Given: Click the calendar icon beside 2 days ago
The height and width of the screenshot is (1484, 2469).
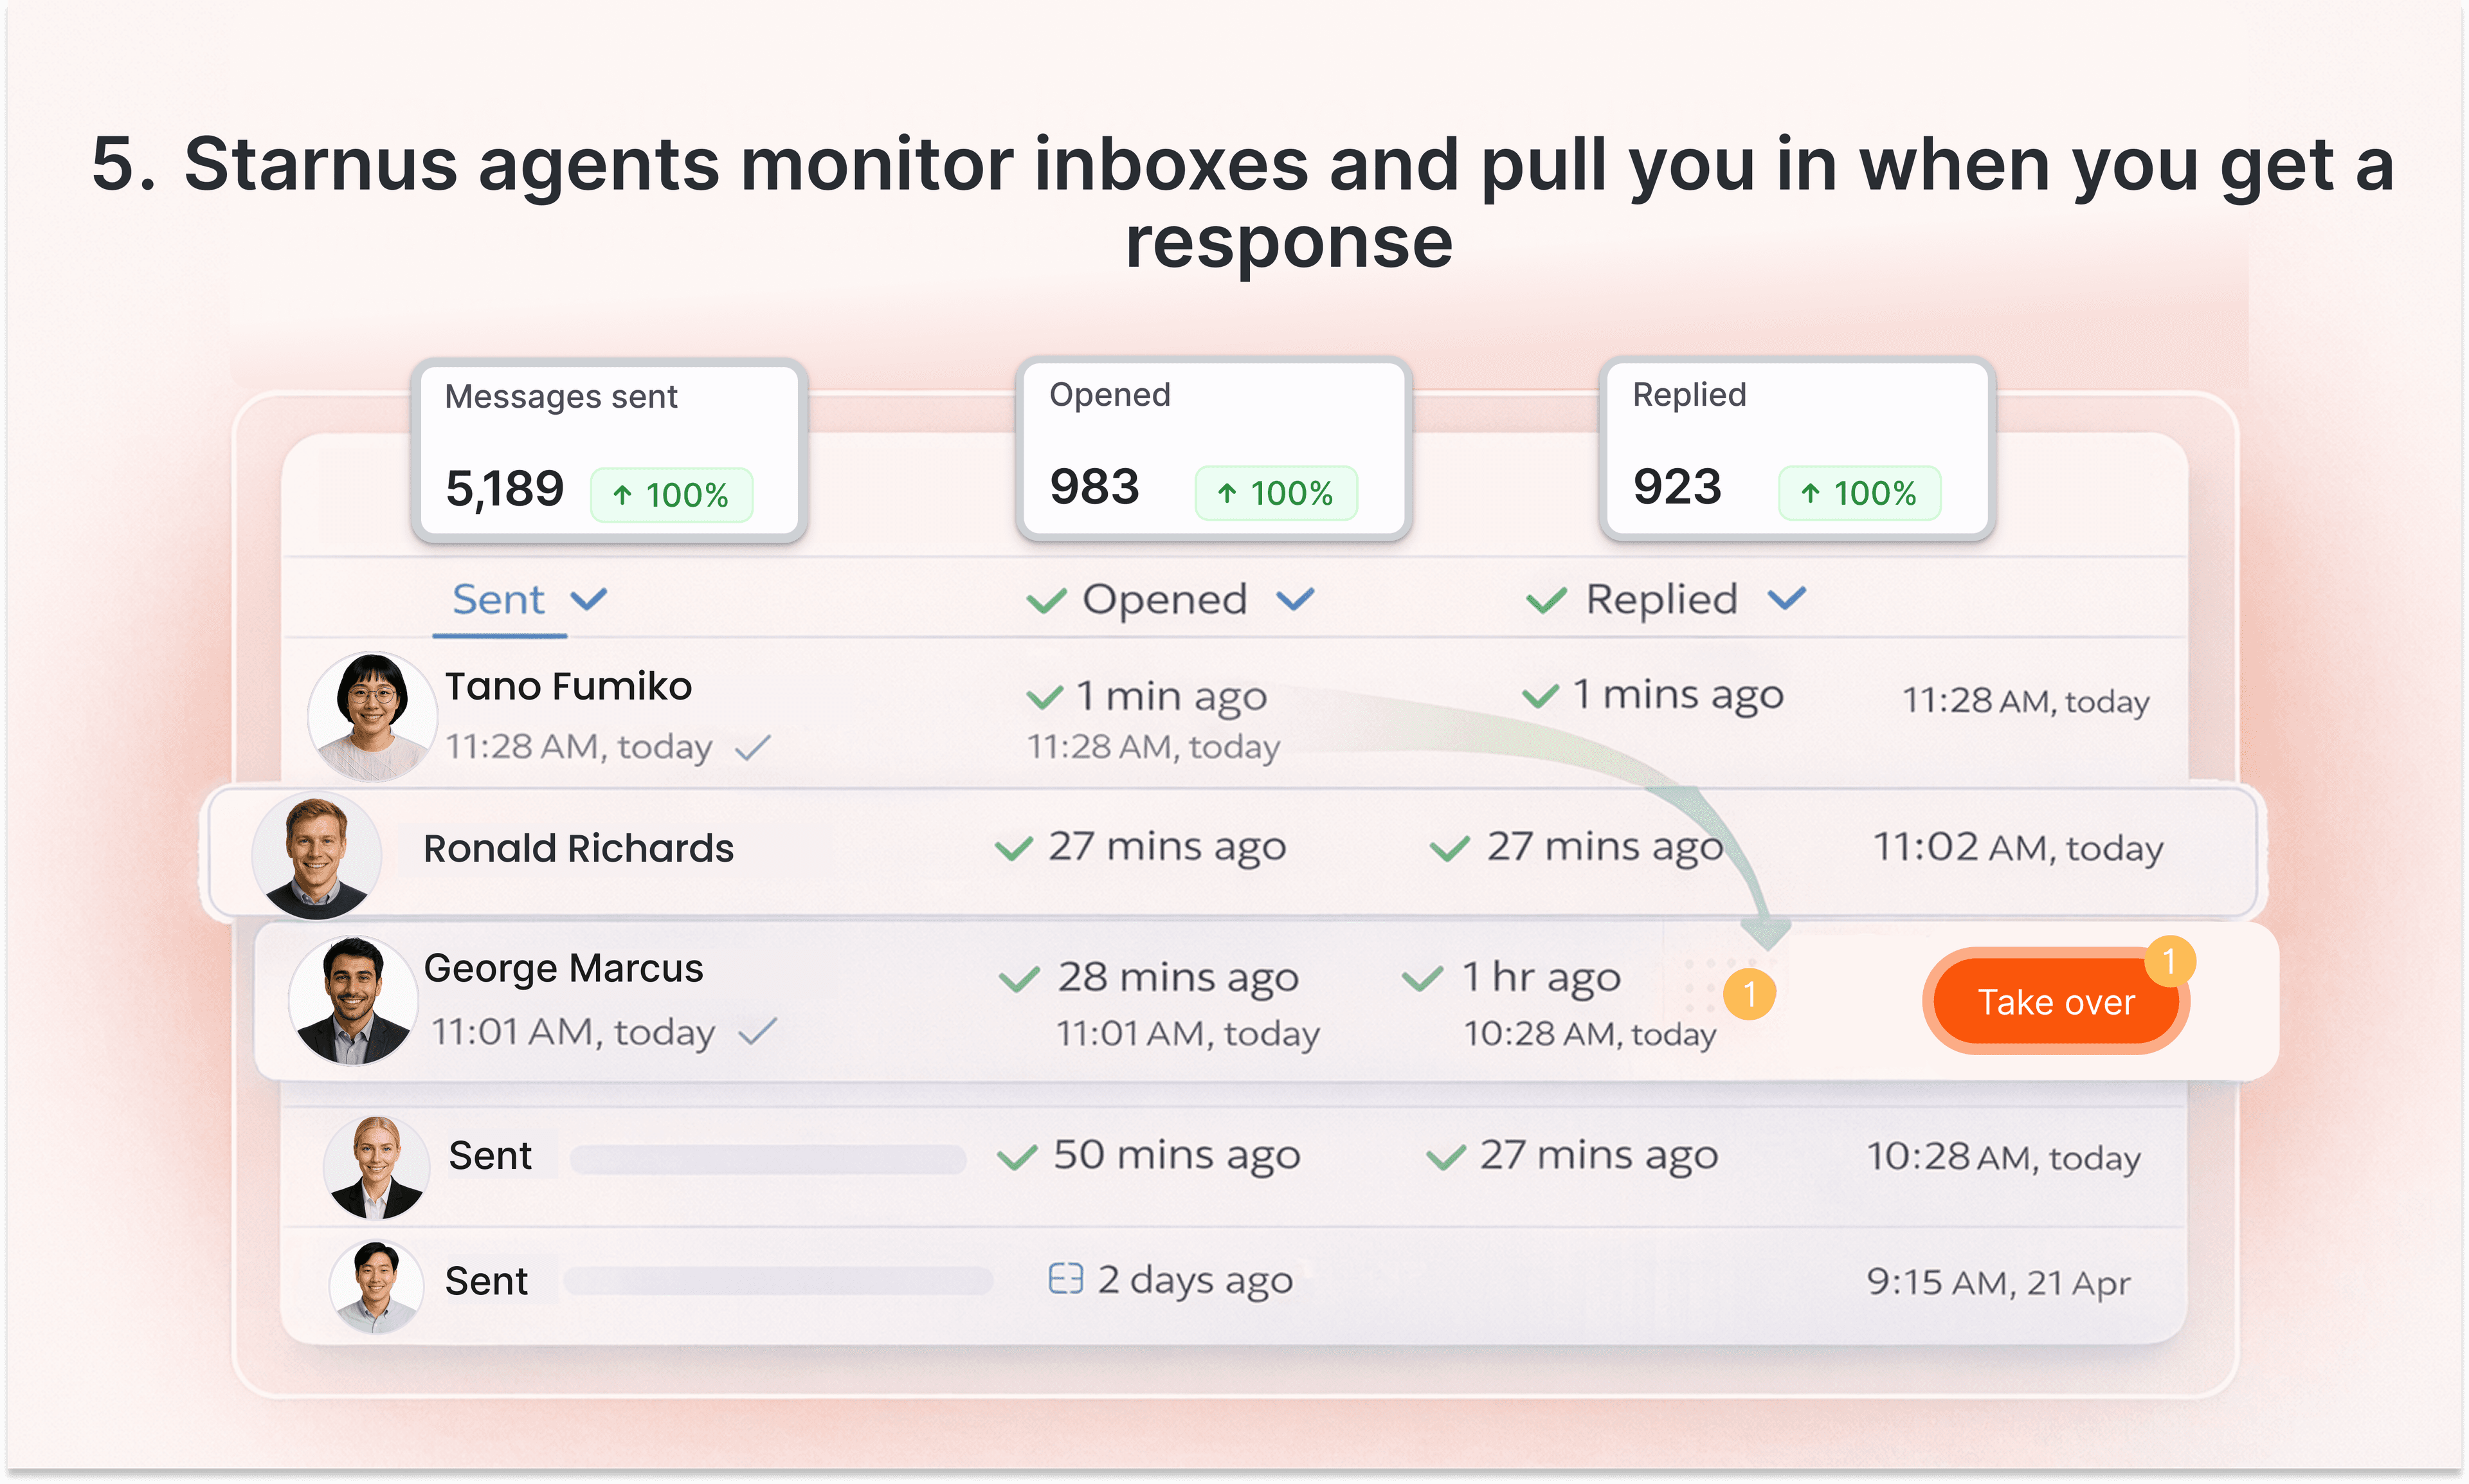Looking at the screenshot, I should (1065, 1279).
